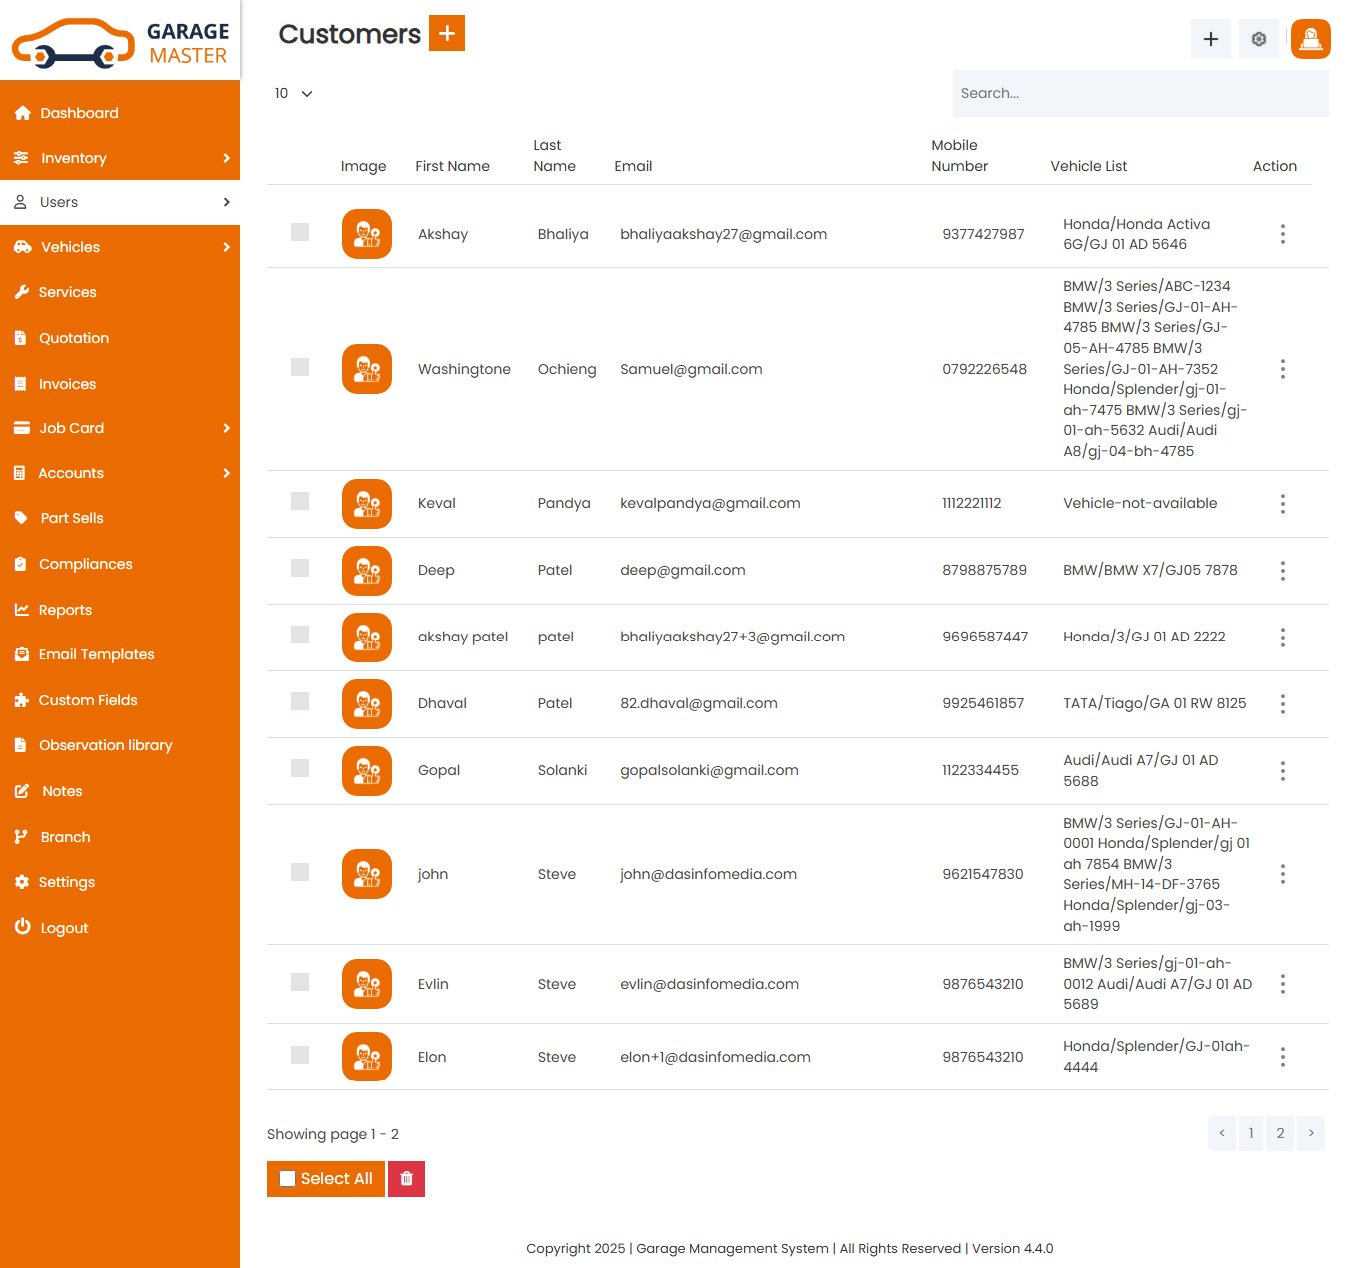Screen dimensions: 1366x1268
Task: Open three-dot actions for Elon Steve
Action: coord(1282,1057)
